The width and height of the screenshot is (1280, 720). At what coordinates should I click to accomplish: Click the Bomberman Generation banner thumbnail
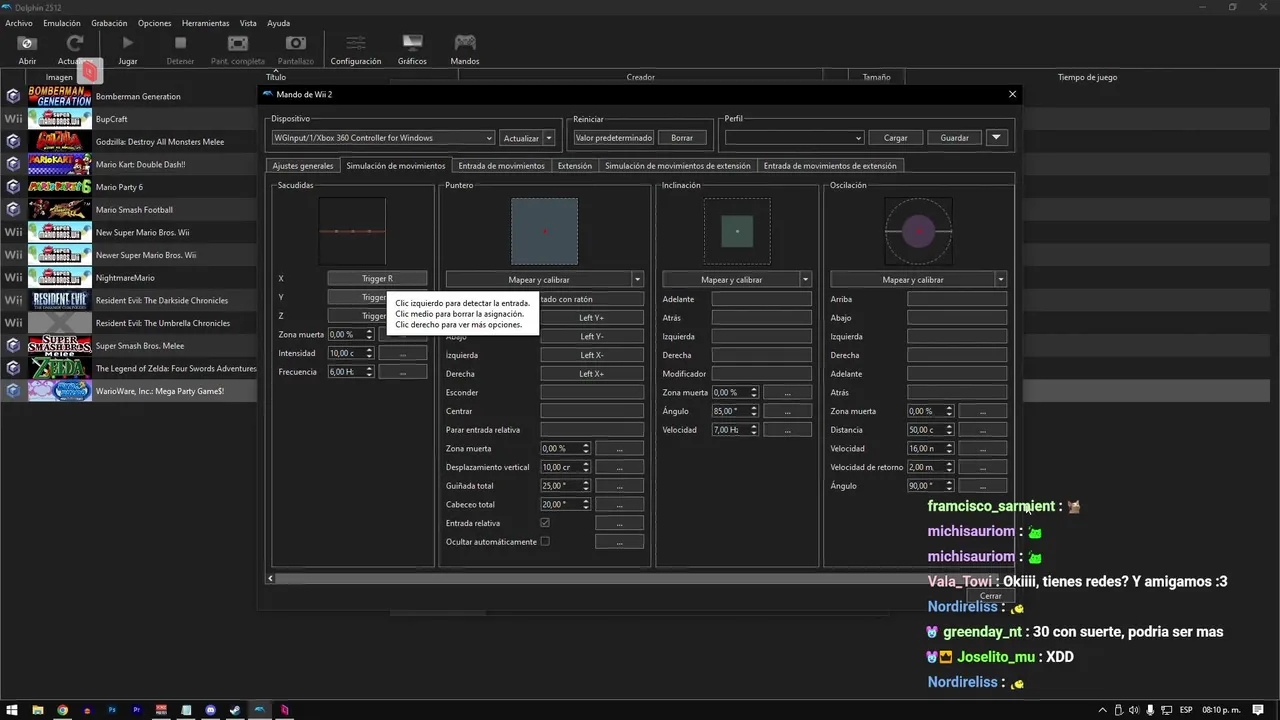tap(60, 96)
